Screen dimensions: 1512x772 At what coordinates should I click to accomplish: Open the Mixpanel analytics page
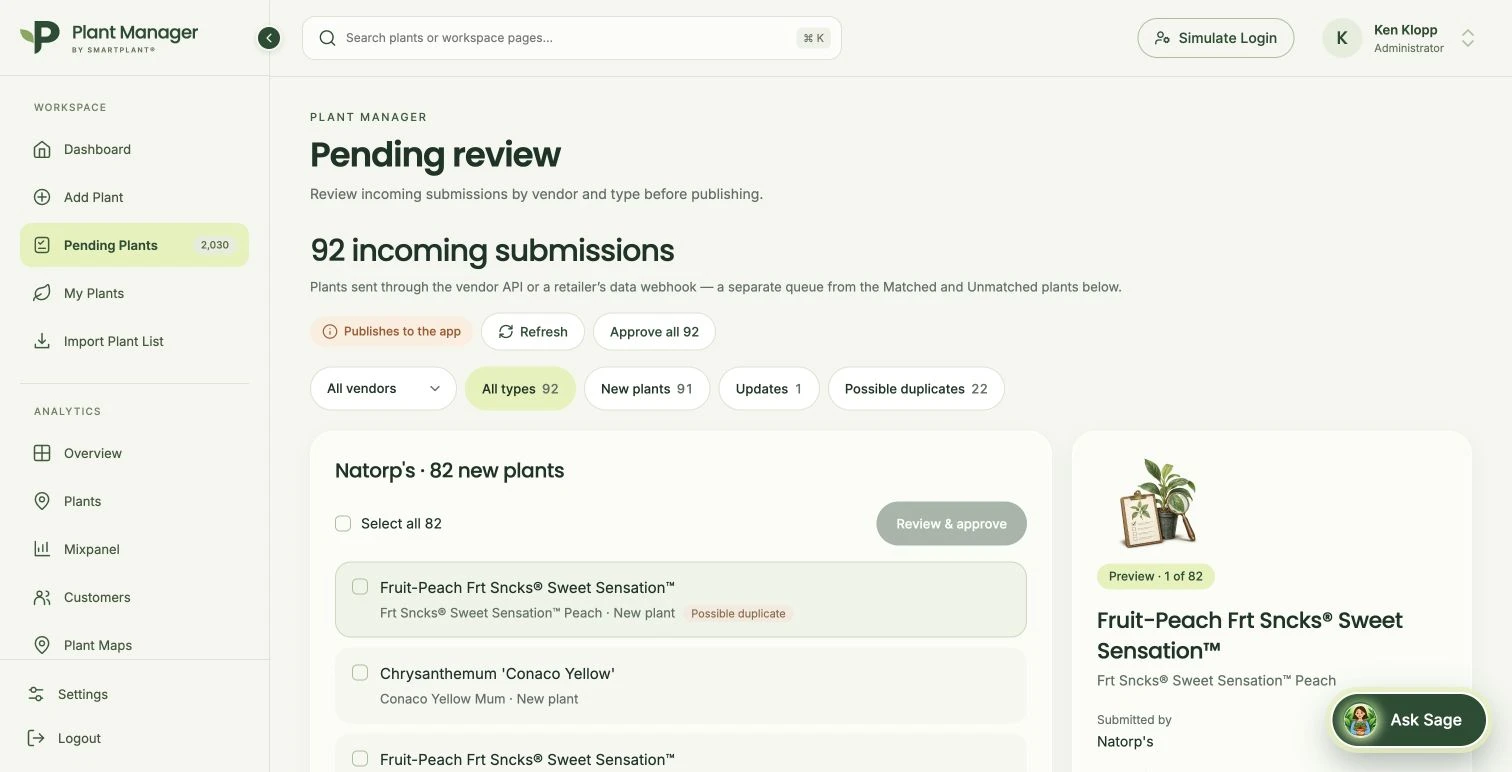(134, 549)
